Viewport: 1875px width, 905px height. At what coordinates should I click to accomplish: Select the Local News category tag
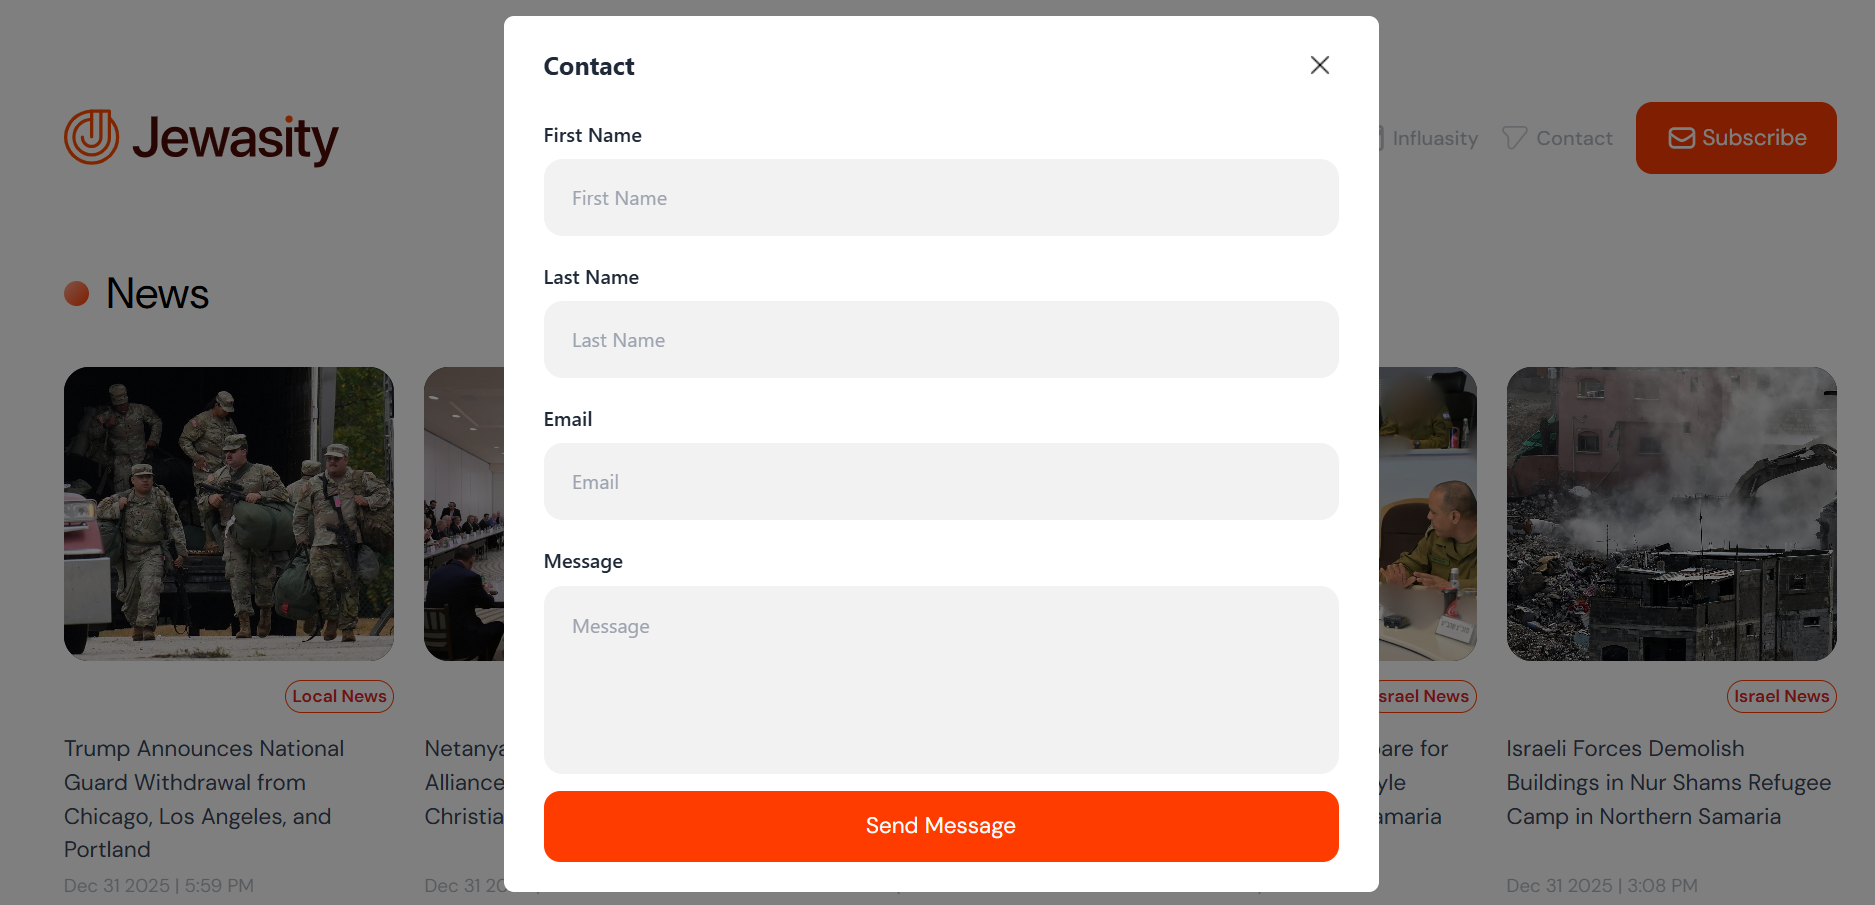[339, 696]
